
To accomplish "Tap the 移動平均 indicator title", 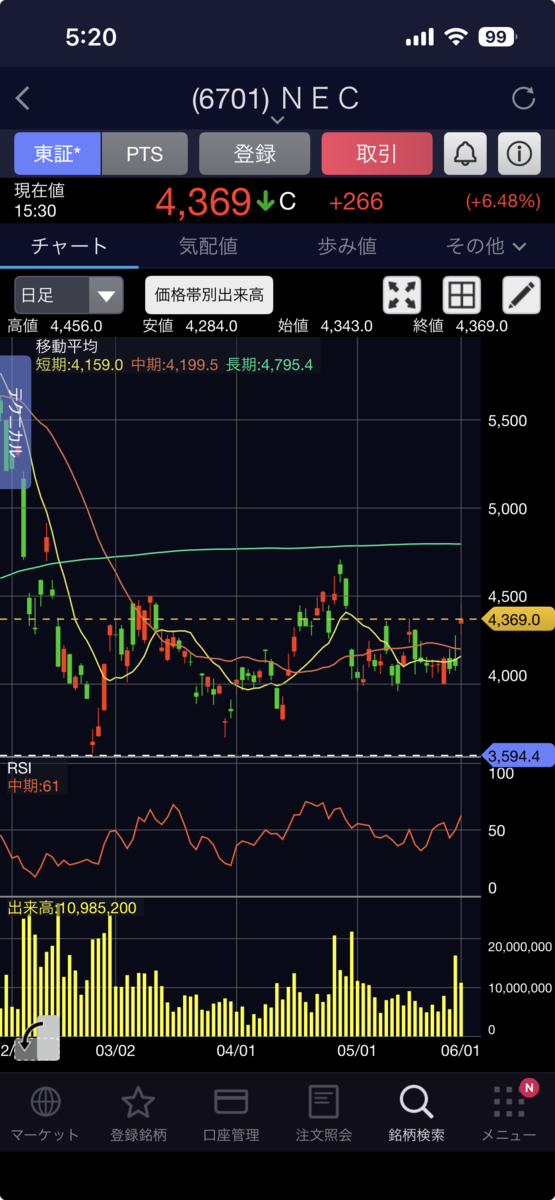I will (66, 346).
